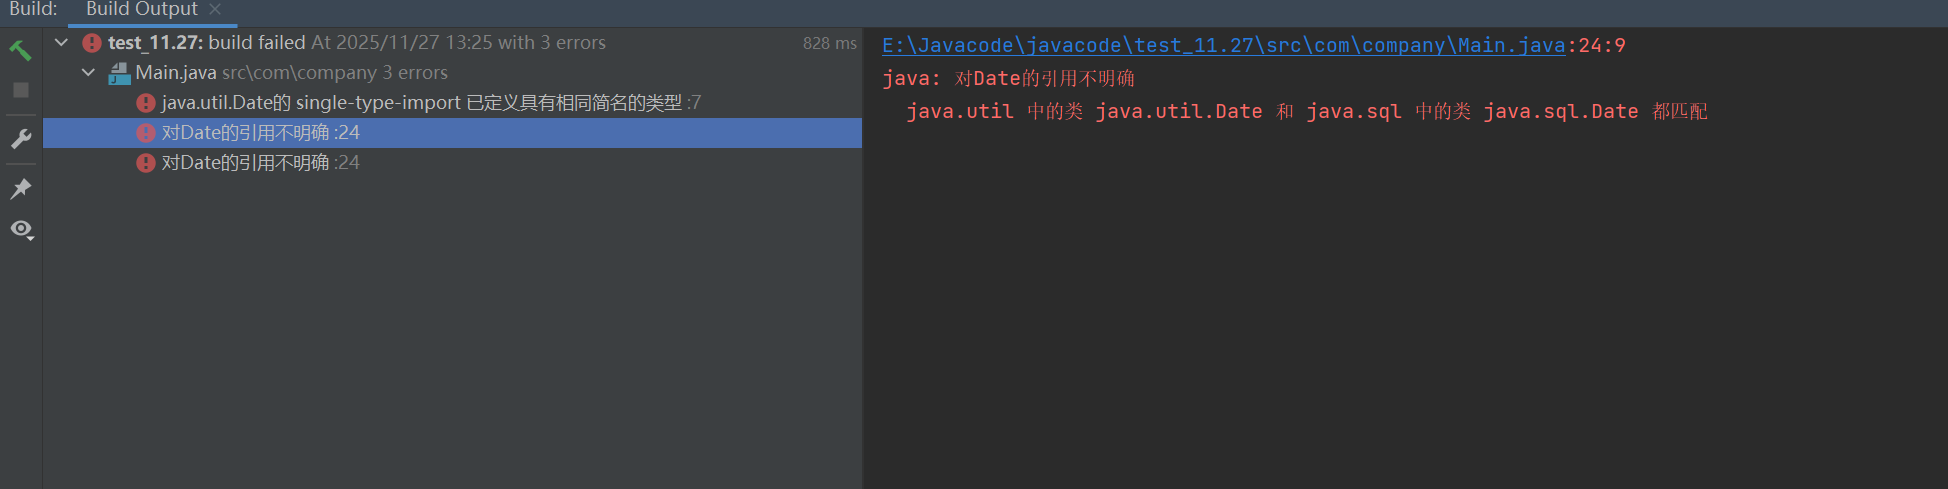Click the Main.java file node
This screenshot has height=489, width=1948.
(176, 73)
